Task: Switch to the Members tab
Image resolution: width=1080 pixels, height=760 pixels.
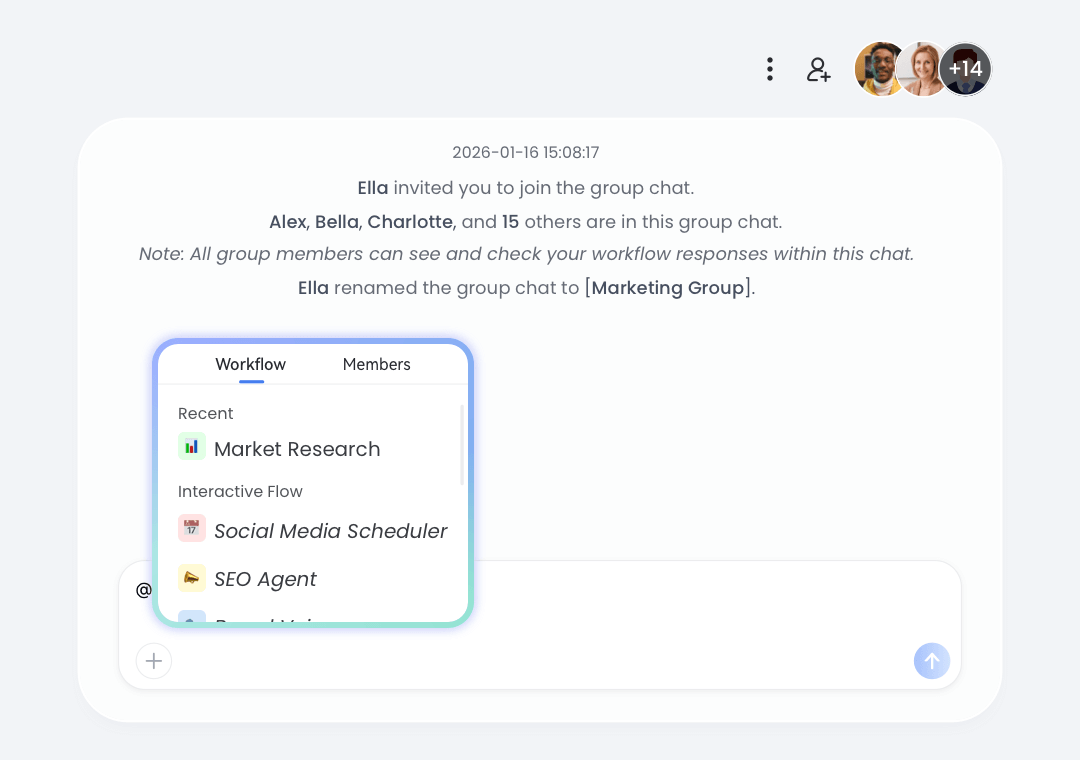Action: tap(376, 364)
